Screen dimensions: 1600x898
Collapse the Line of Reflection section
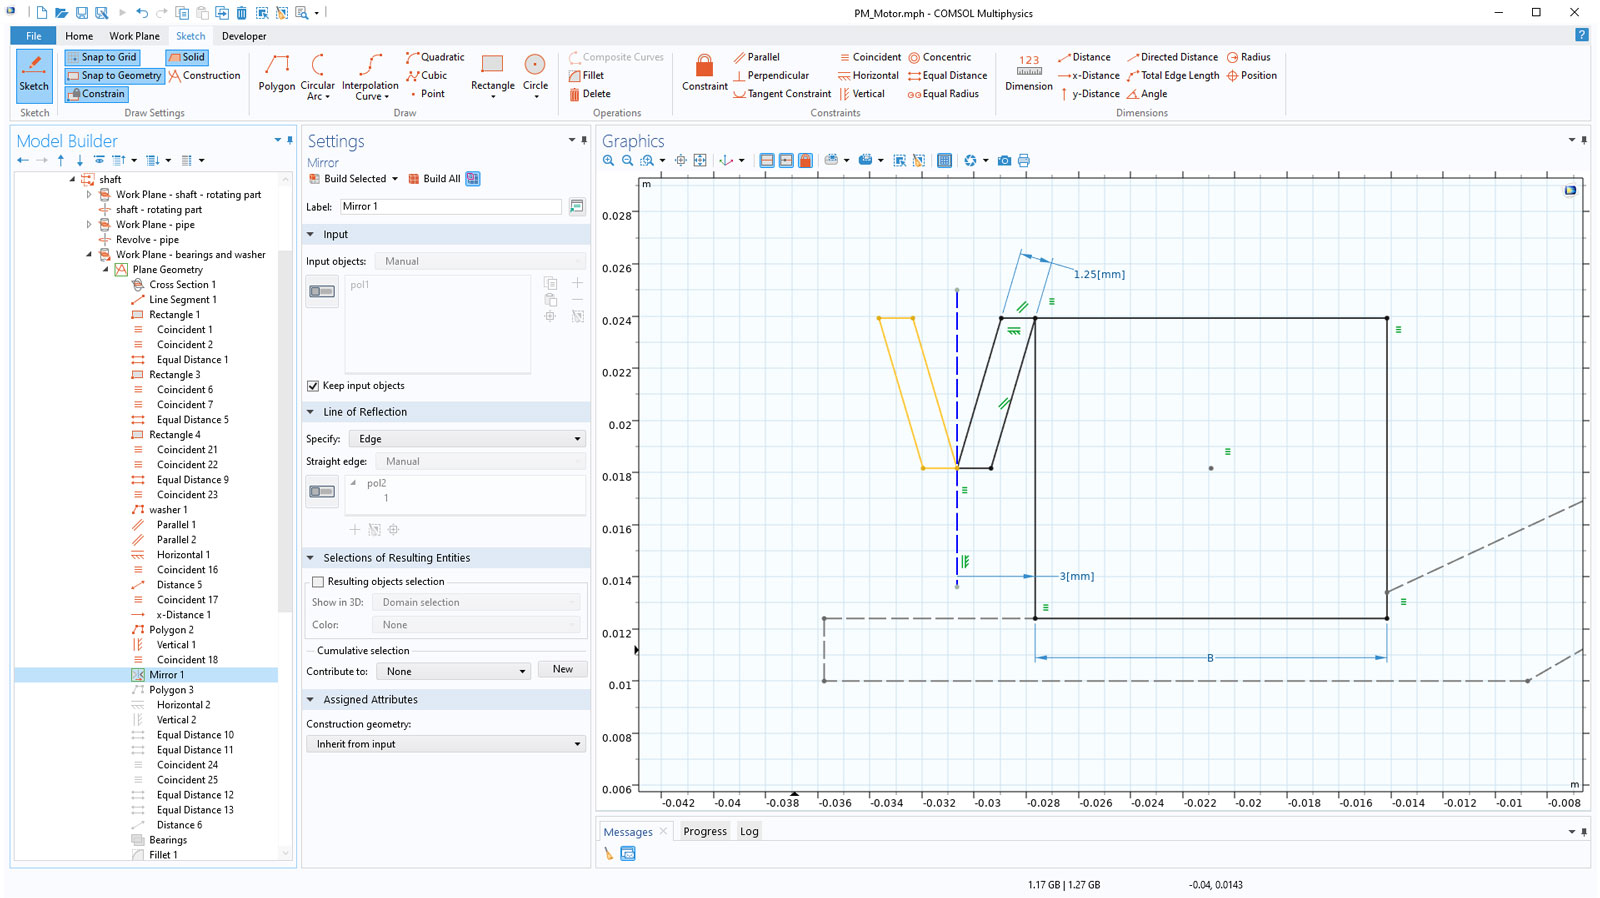click(x=311, y=412)
